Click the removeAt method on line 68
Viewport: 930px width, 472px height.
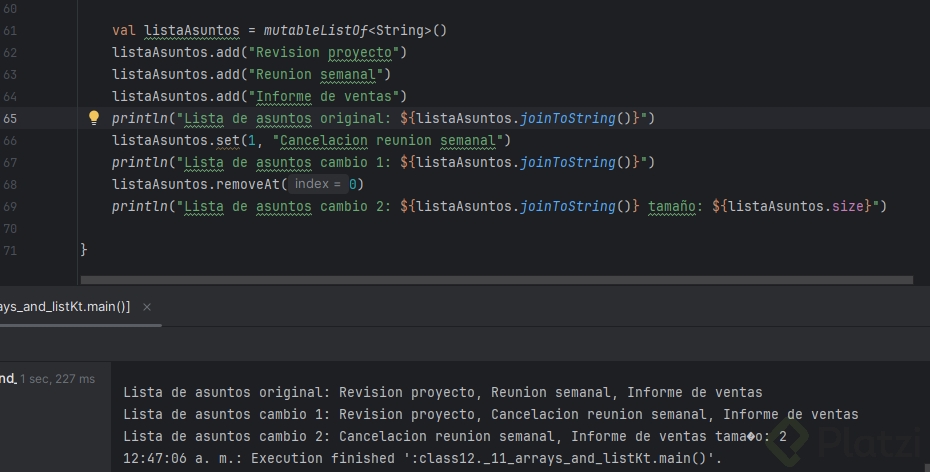[x=244, y=184]
